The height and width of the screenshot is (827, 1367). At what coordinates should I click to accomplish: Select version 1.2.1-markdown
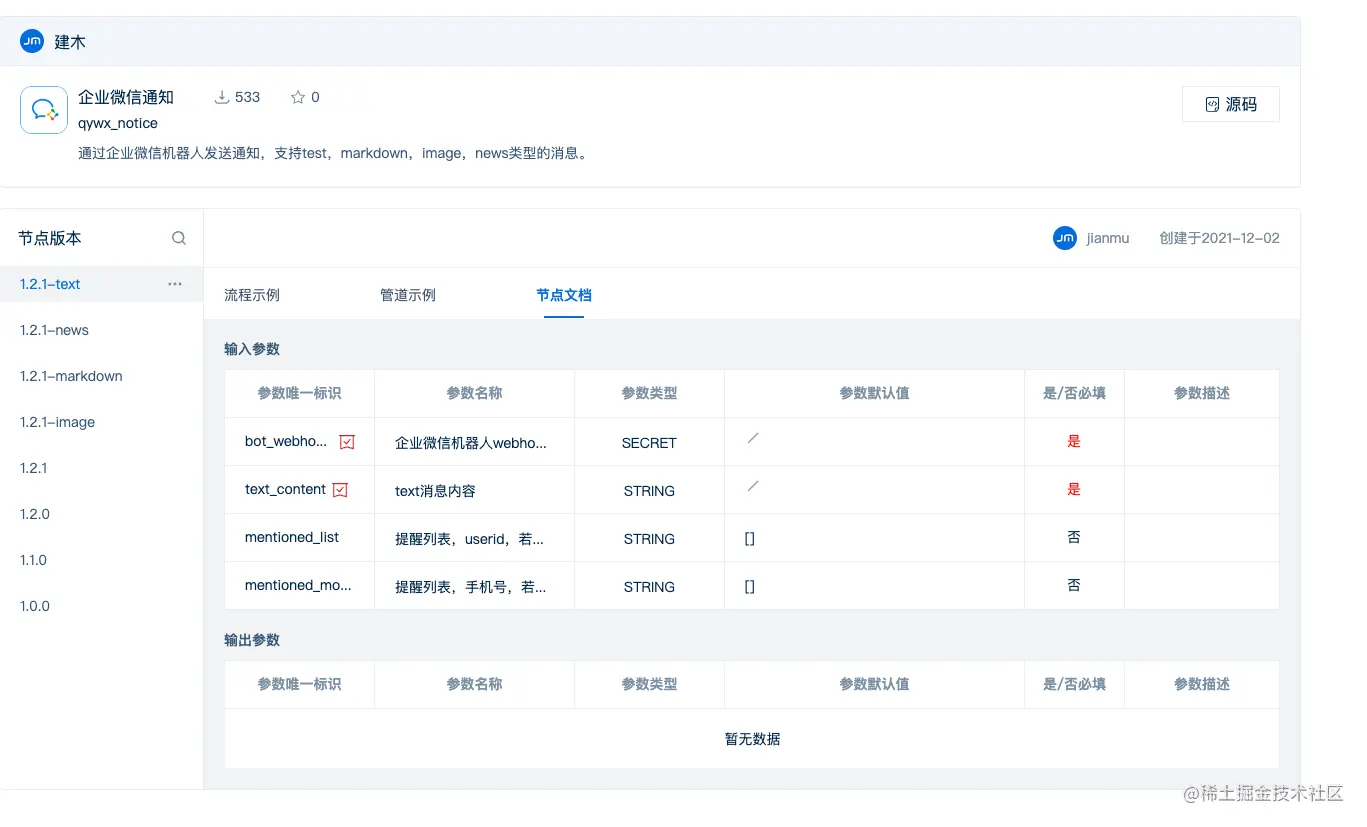[x=71, y=376]
